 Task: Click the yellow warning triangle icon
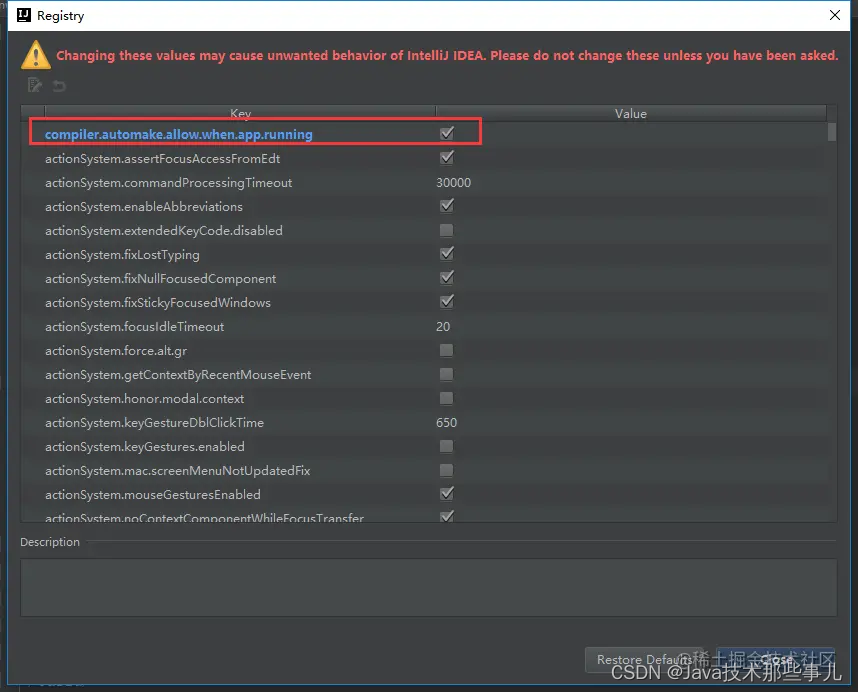point(36,55)
